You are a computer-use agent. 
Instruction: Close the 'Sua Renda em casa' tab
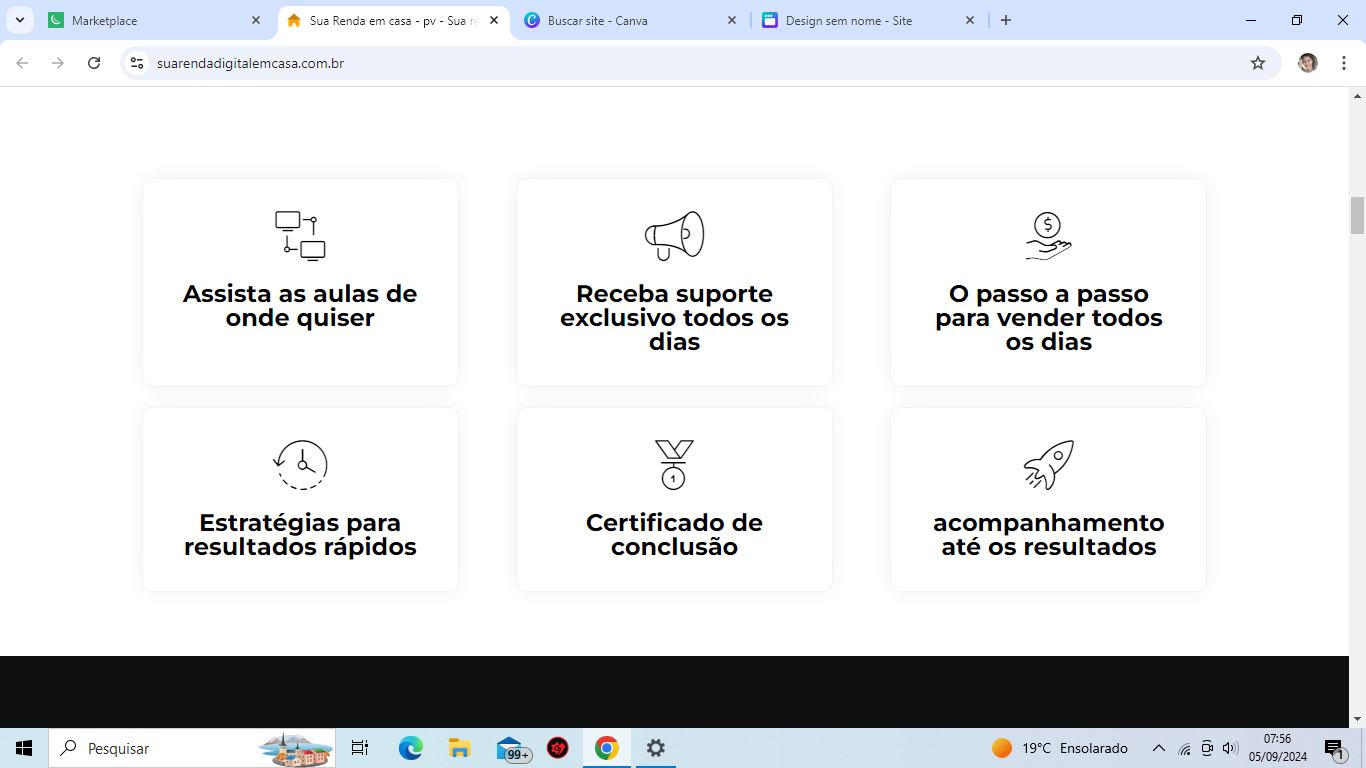(x=494, y=20)
